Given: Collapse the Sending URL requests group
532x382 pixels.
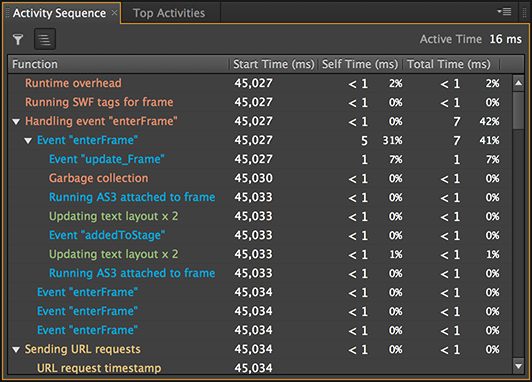Looking at the screenshot, I should (x=16, y=349).
